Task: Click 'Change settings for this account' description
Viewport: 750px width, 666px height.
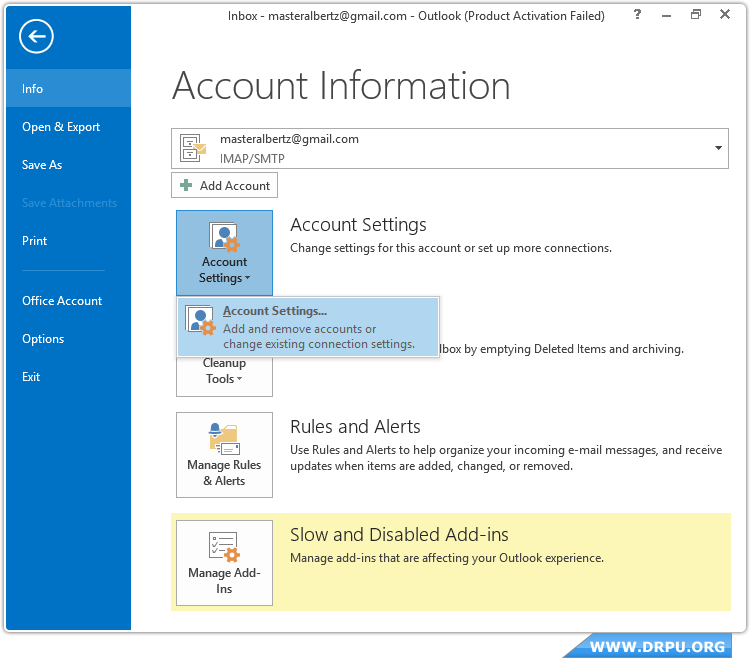Action: point(451,248)
